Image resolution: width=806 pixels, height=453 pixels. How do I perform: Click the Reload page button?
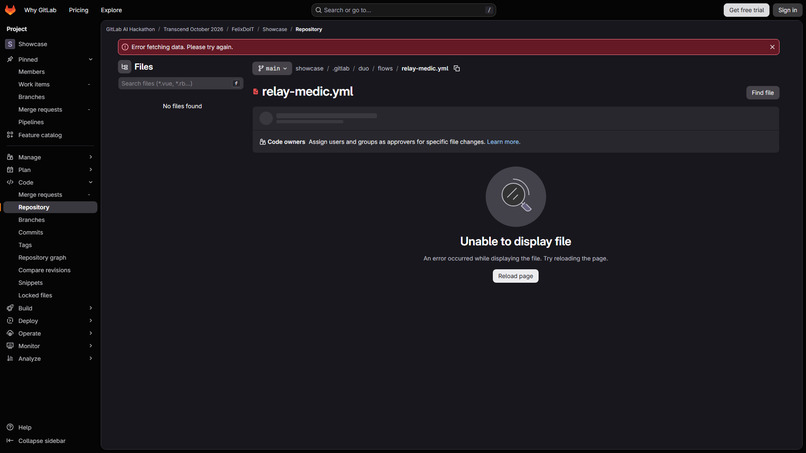[x=516, y=276]
